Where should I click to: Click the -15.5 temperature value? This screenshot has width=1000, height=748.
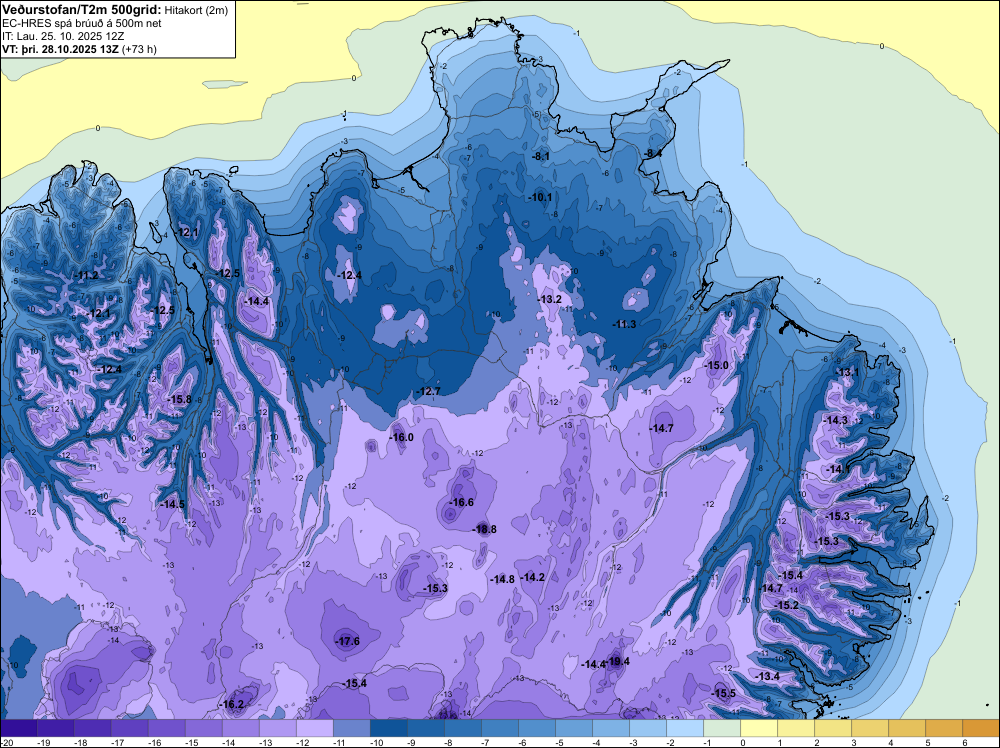(x=723, y=694)
